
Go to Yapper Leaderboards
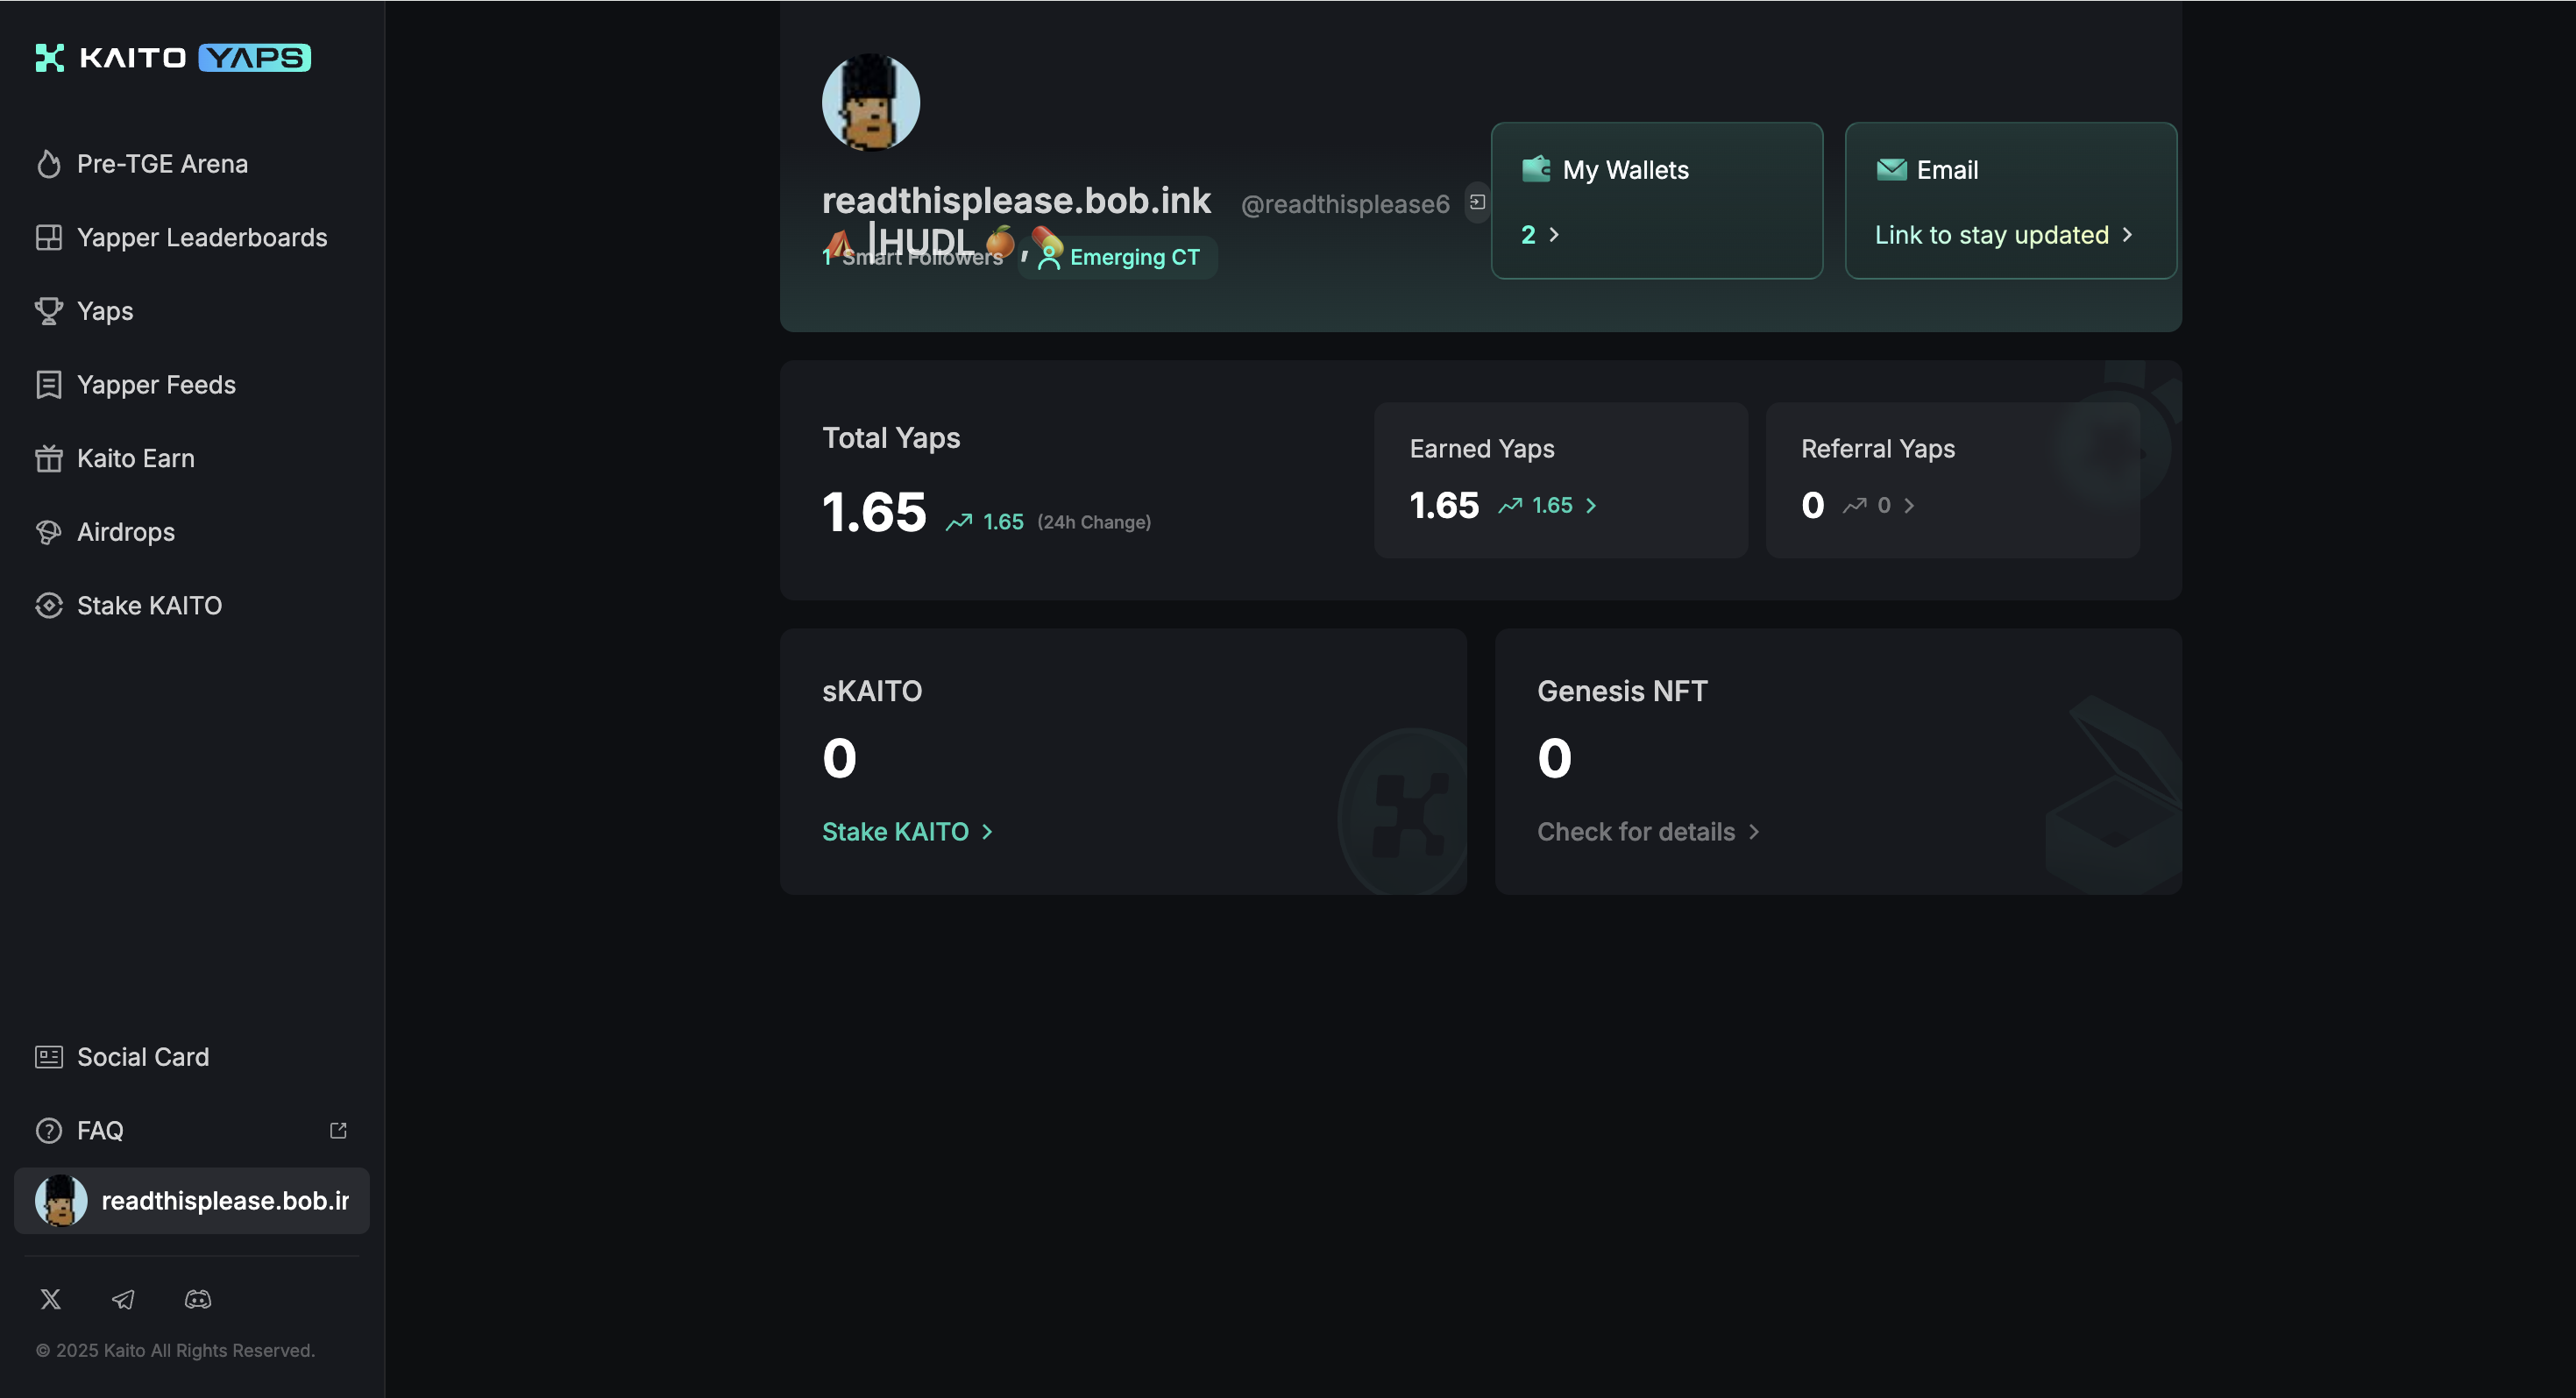point(192,238)
